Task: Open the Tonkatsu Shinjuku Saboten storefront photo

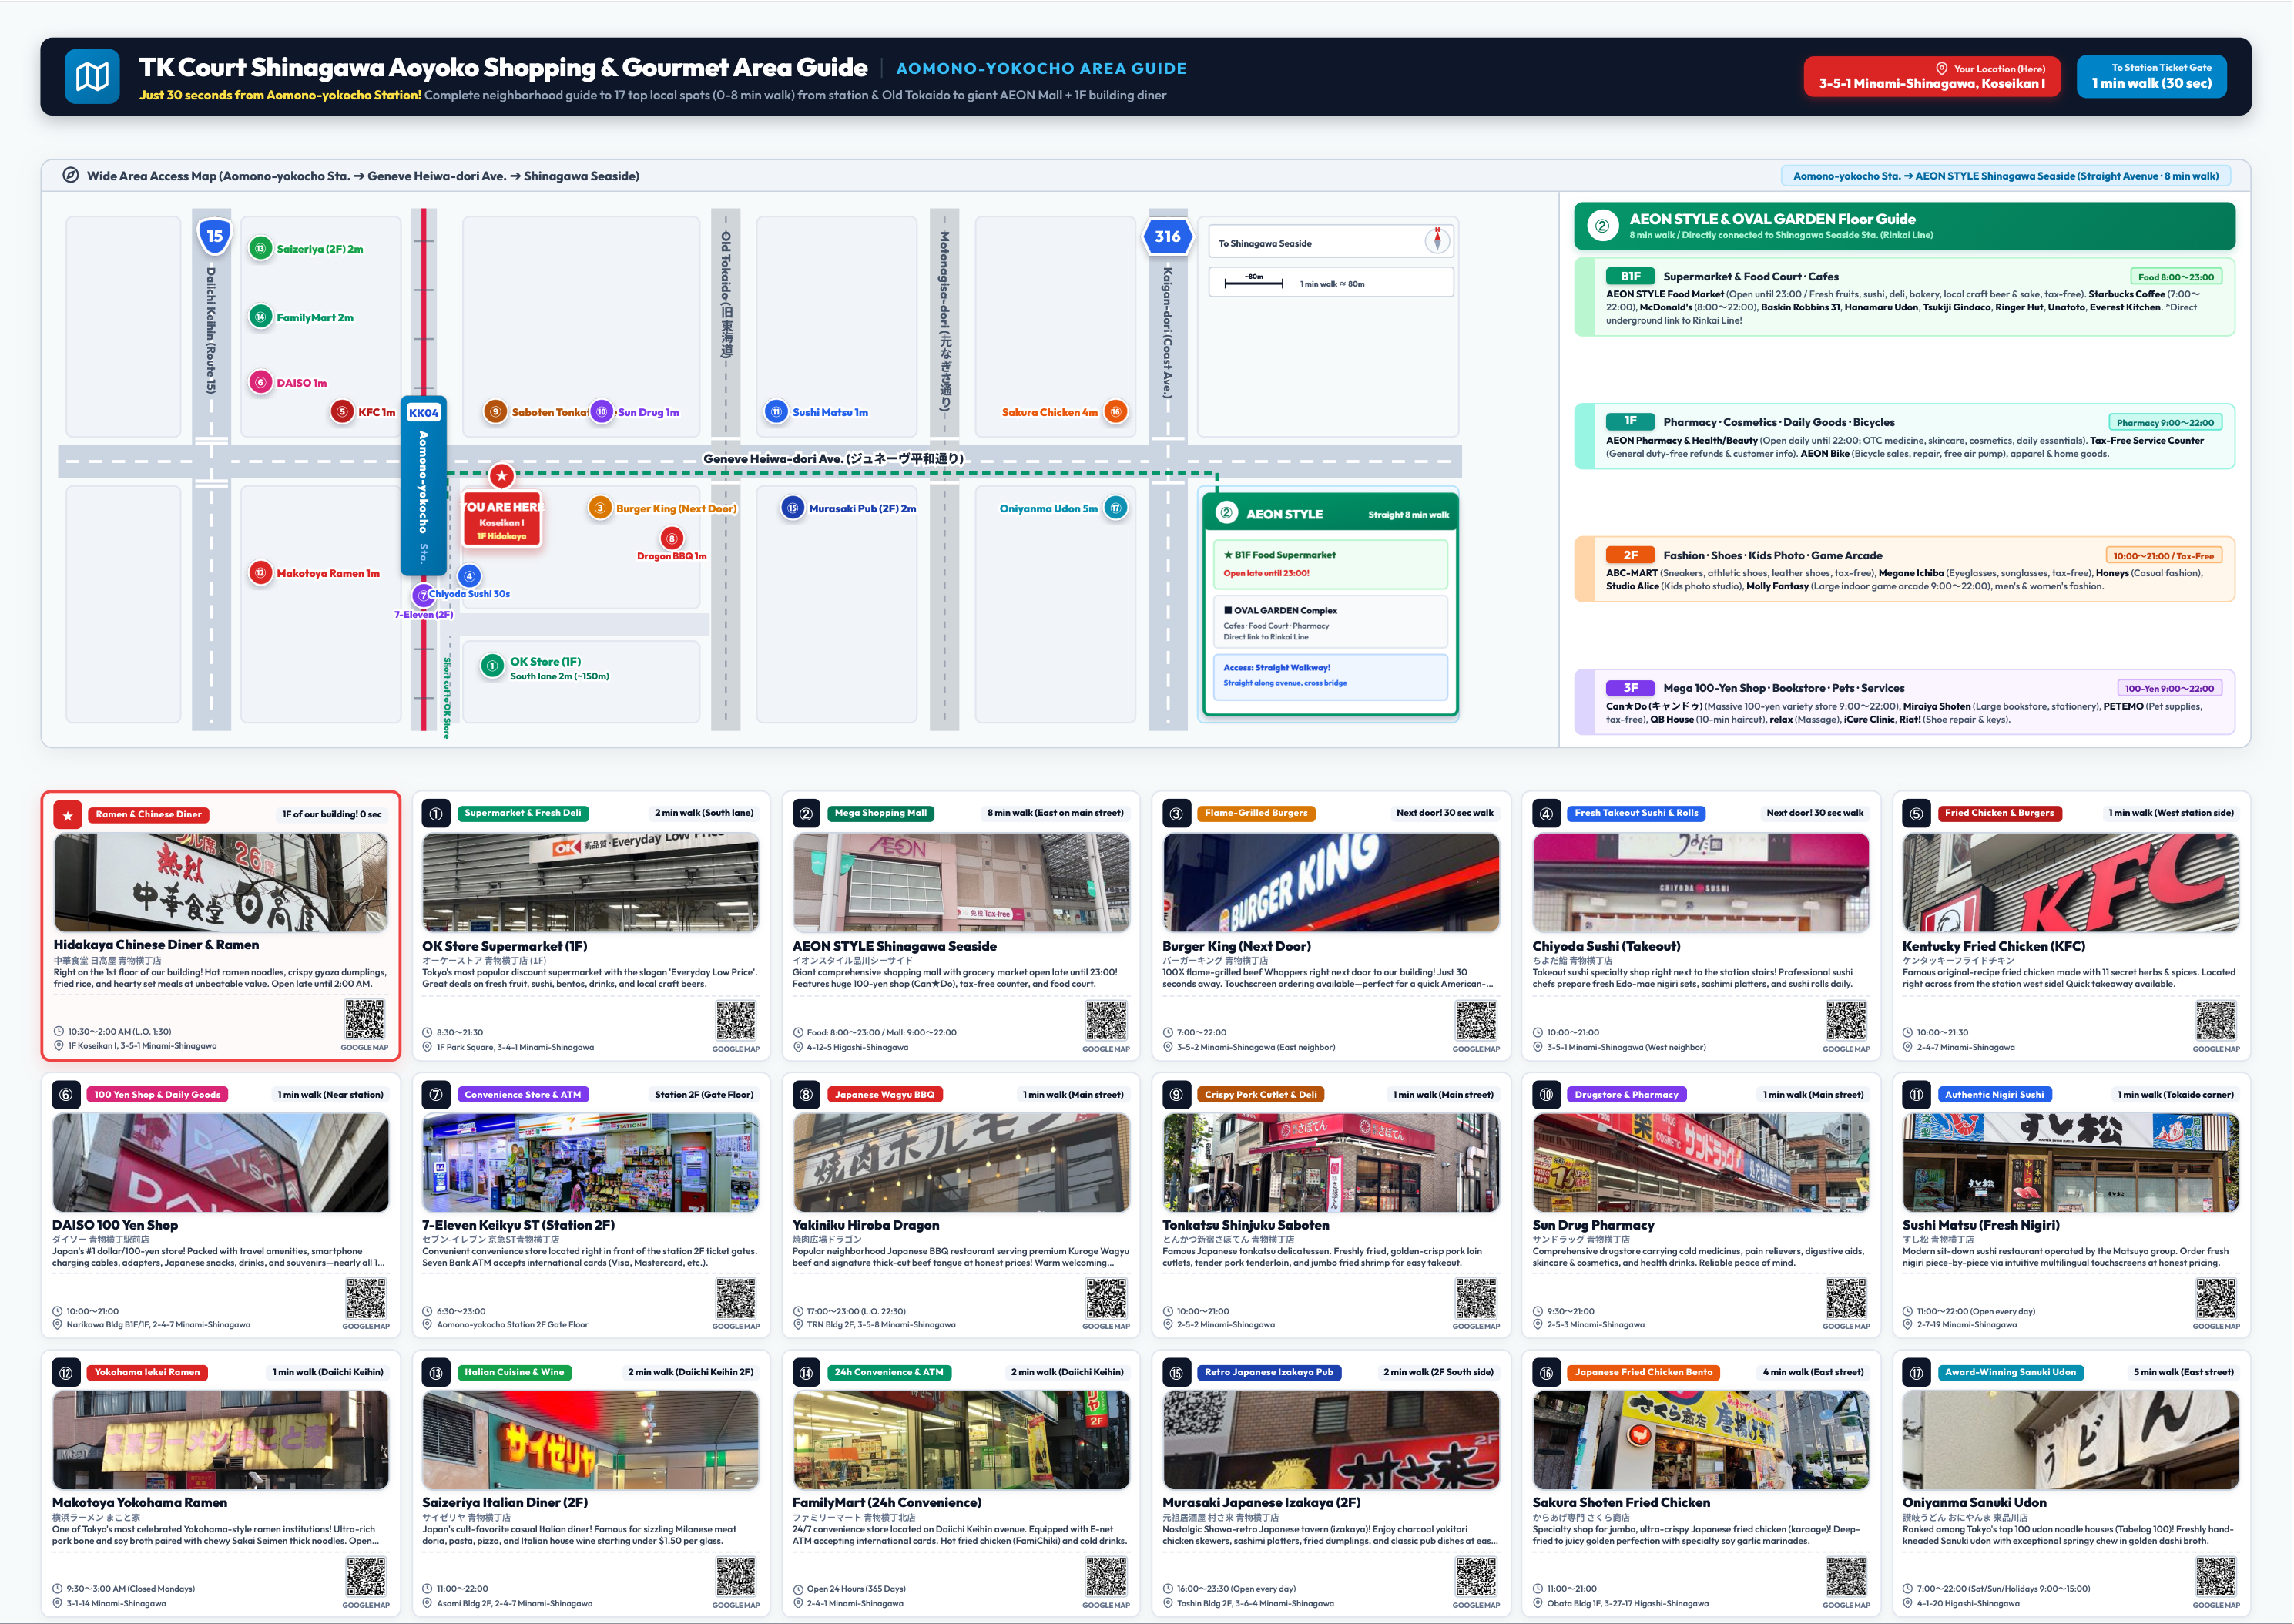Action: click(1330, 1162)
